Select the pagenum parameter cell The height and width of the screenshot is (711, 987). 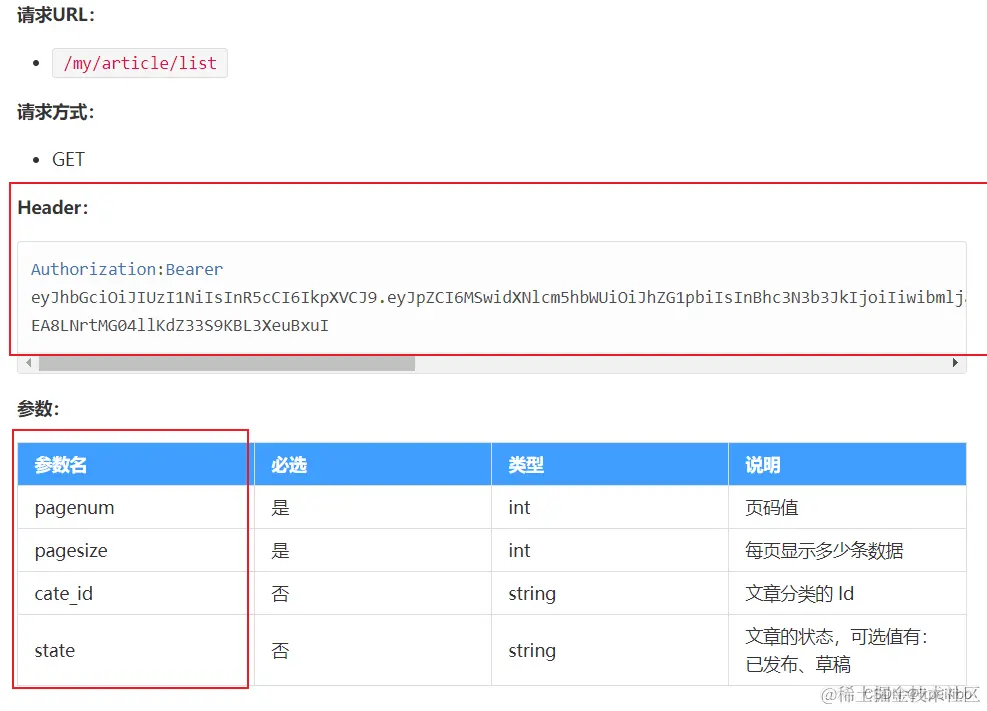[x=135, y=507]
